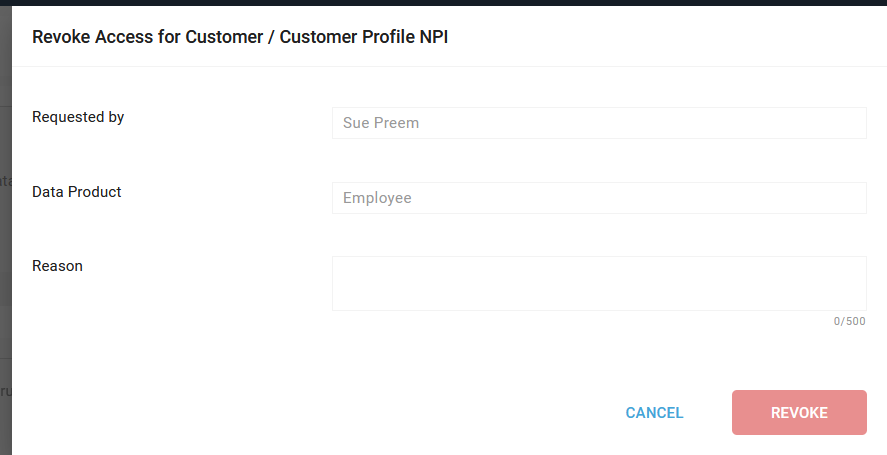Click the Requested by label

78,117
